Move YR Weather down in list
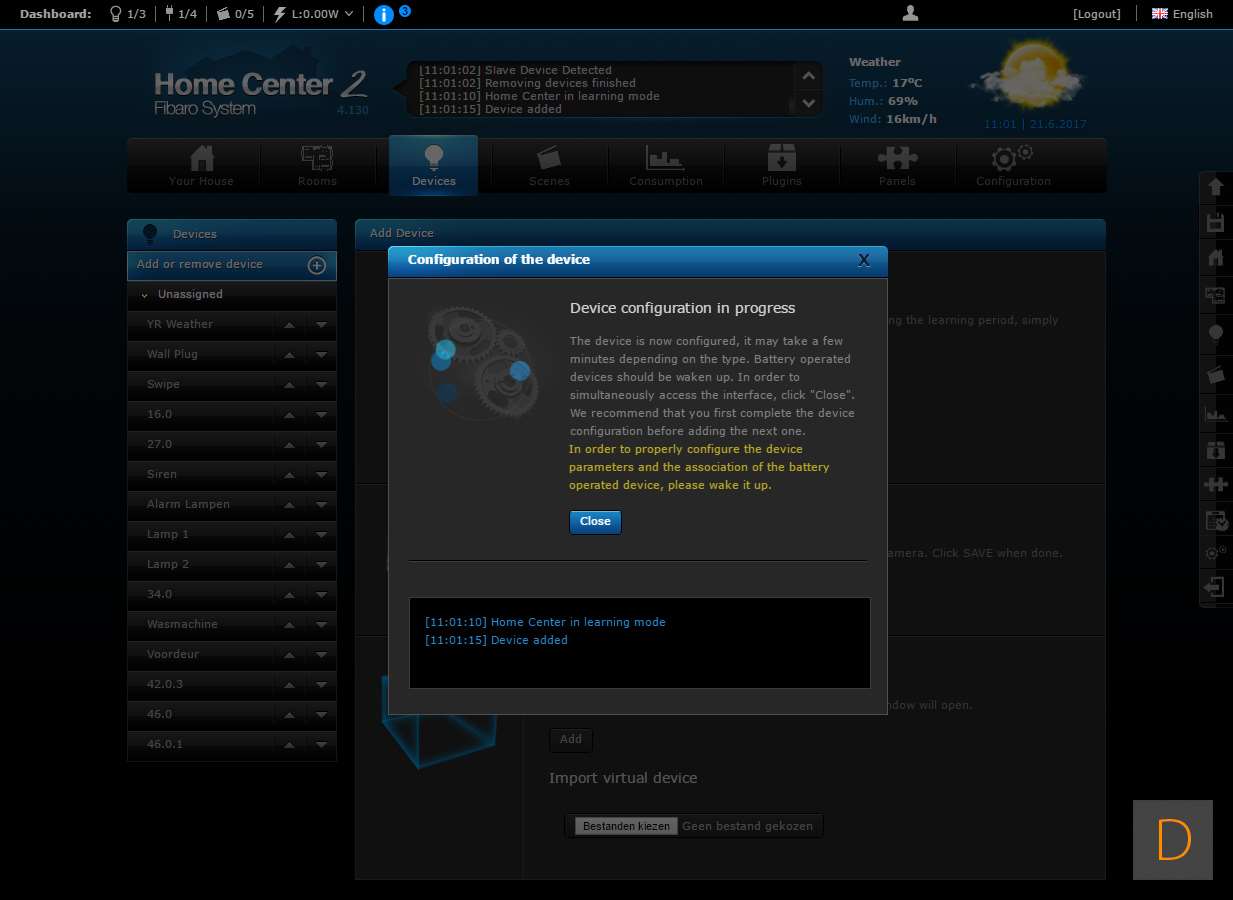 pos(321,325)
